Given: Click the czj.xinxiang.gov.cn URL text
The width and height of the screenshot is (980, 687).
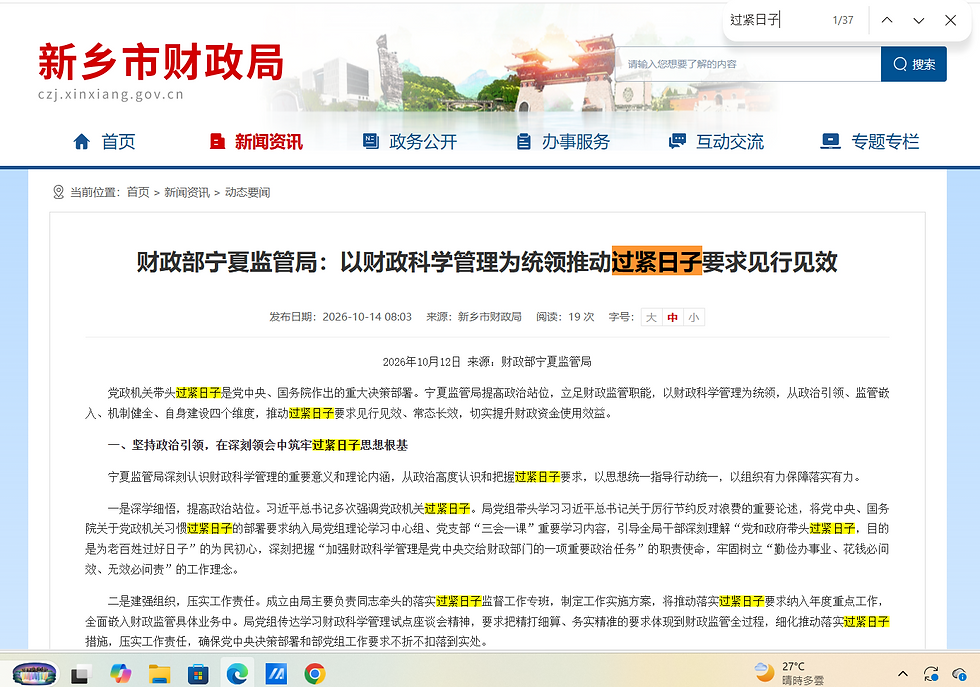Looking at the screenshot, I should click(111, 94).
